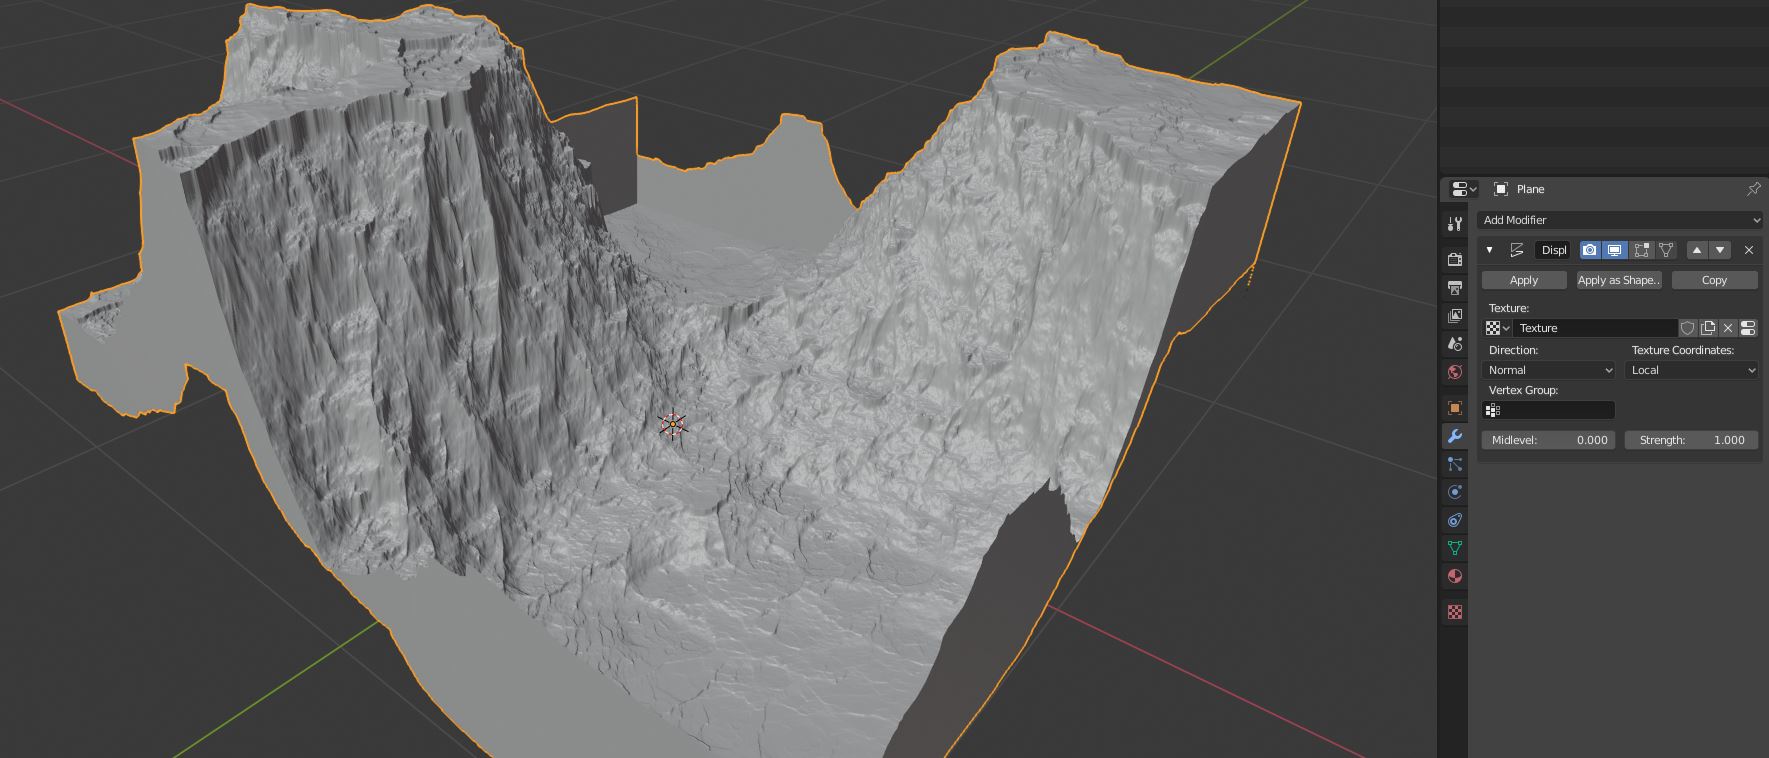Open the Object properties tab
1769x758 pixels.
pos(1455,407)
